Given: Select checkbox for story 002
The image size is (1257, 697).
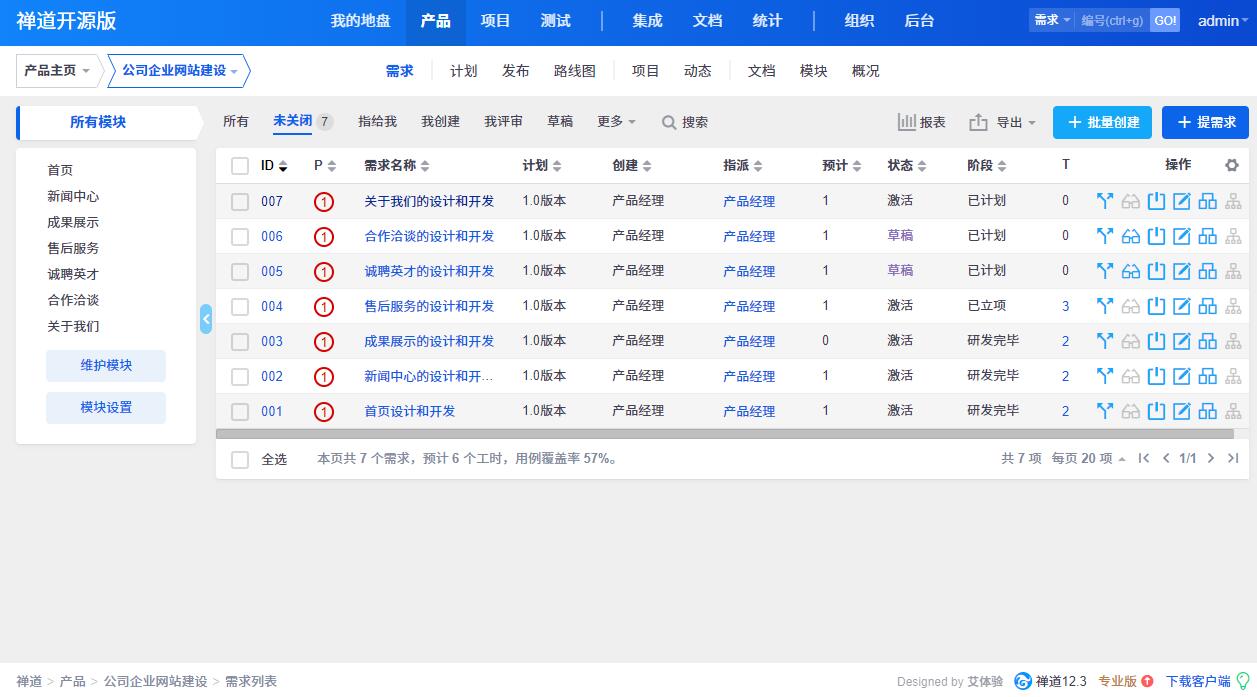Looking at the screenshot, I should pyautogui.click(x=240, y=377).
